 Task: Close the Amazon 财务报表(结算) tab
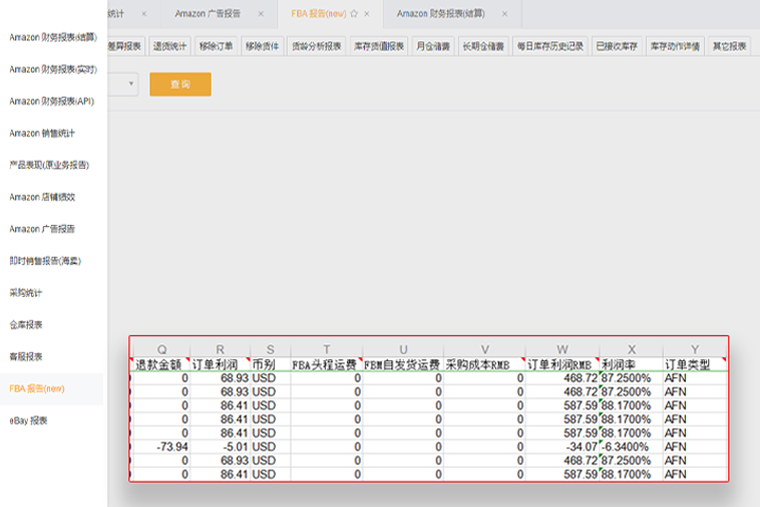pyautogui.click(x=504, y=14)
